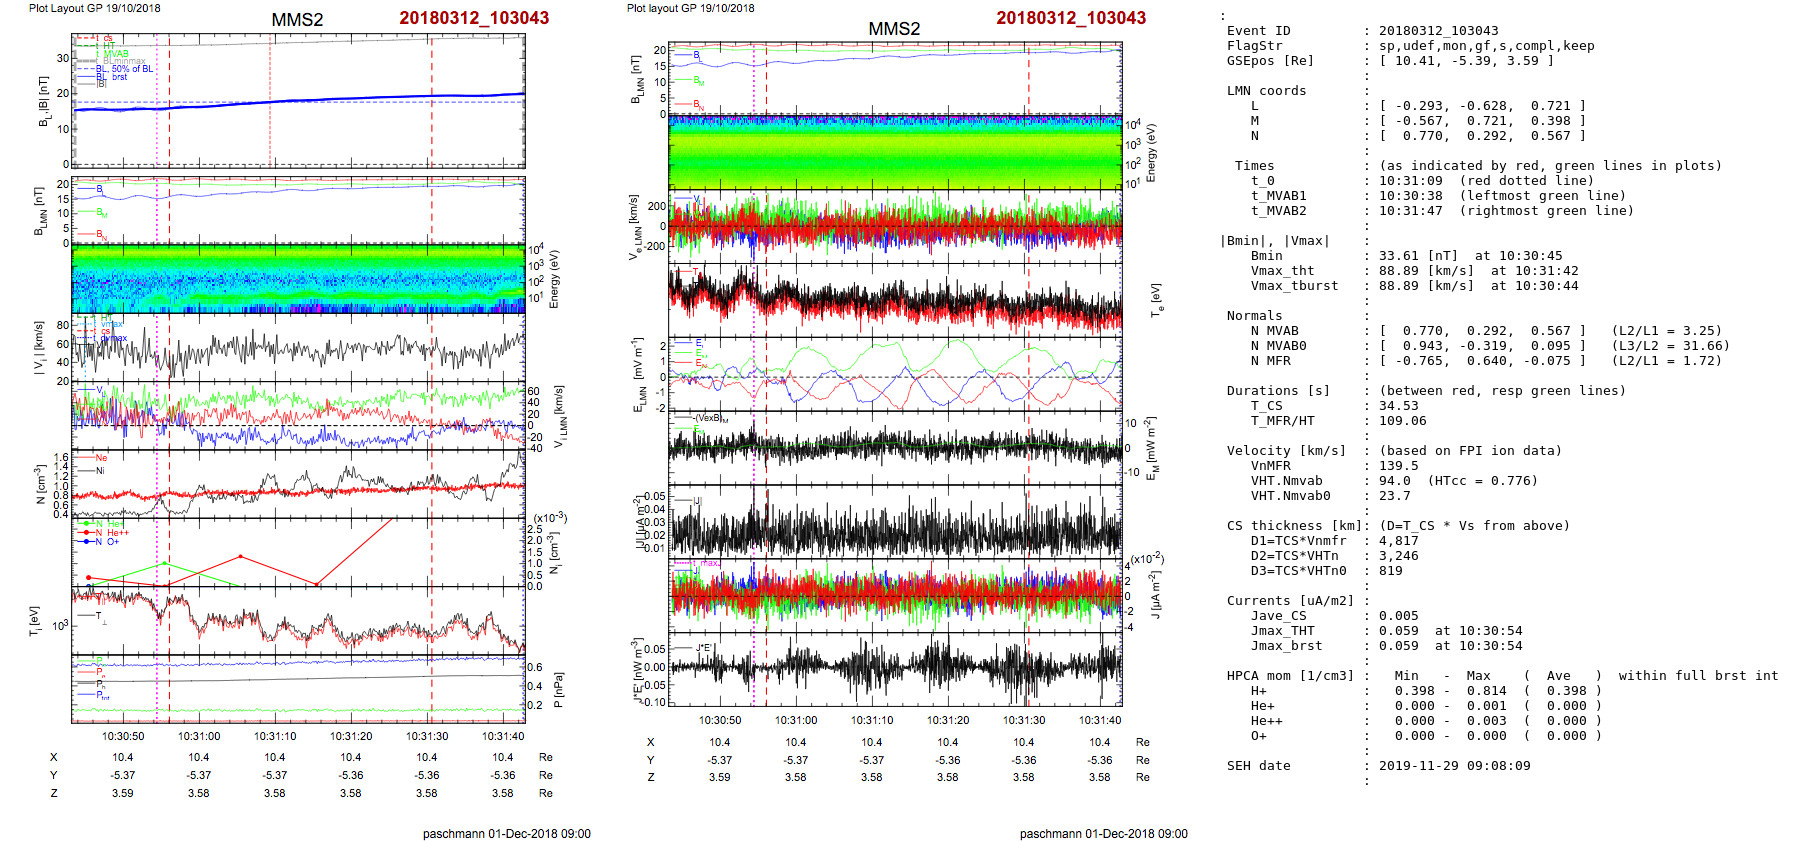Click the middle 'paschmann 01-Dec-2018 09:00' footer
1804x841 pixels.
pos(1104,834)
